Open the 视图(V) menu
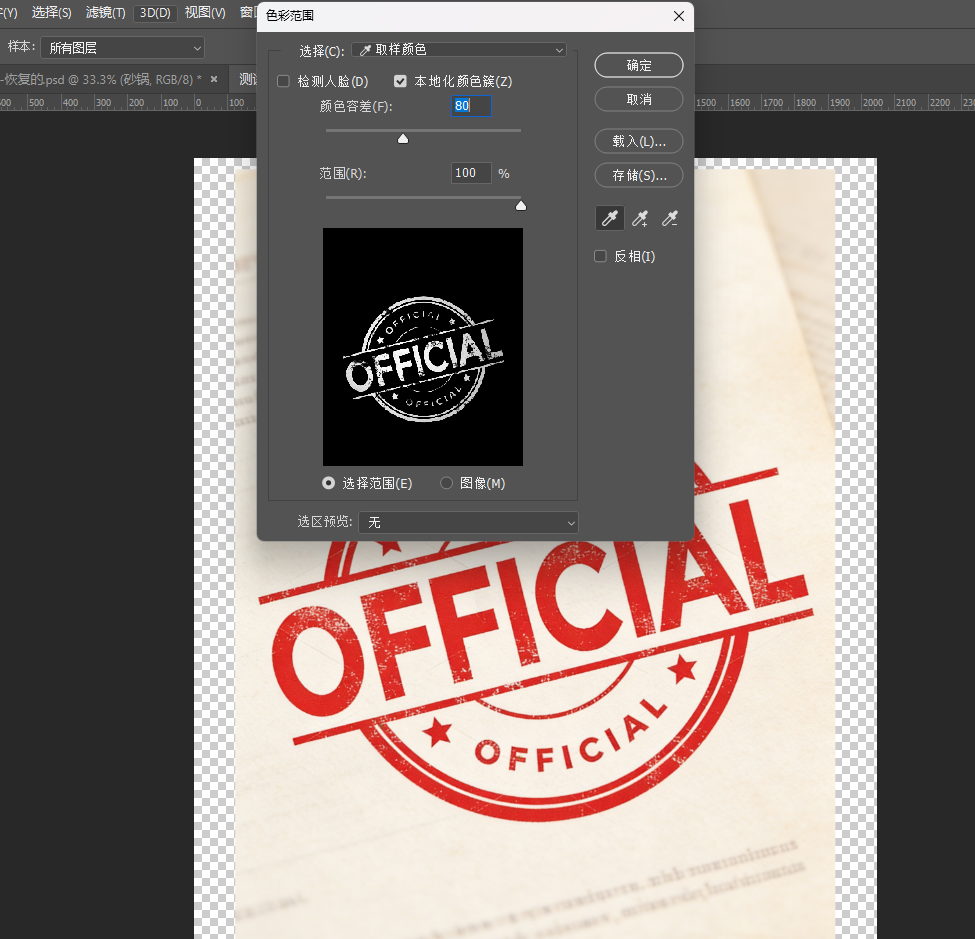 point(205,13)
